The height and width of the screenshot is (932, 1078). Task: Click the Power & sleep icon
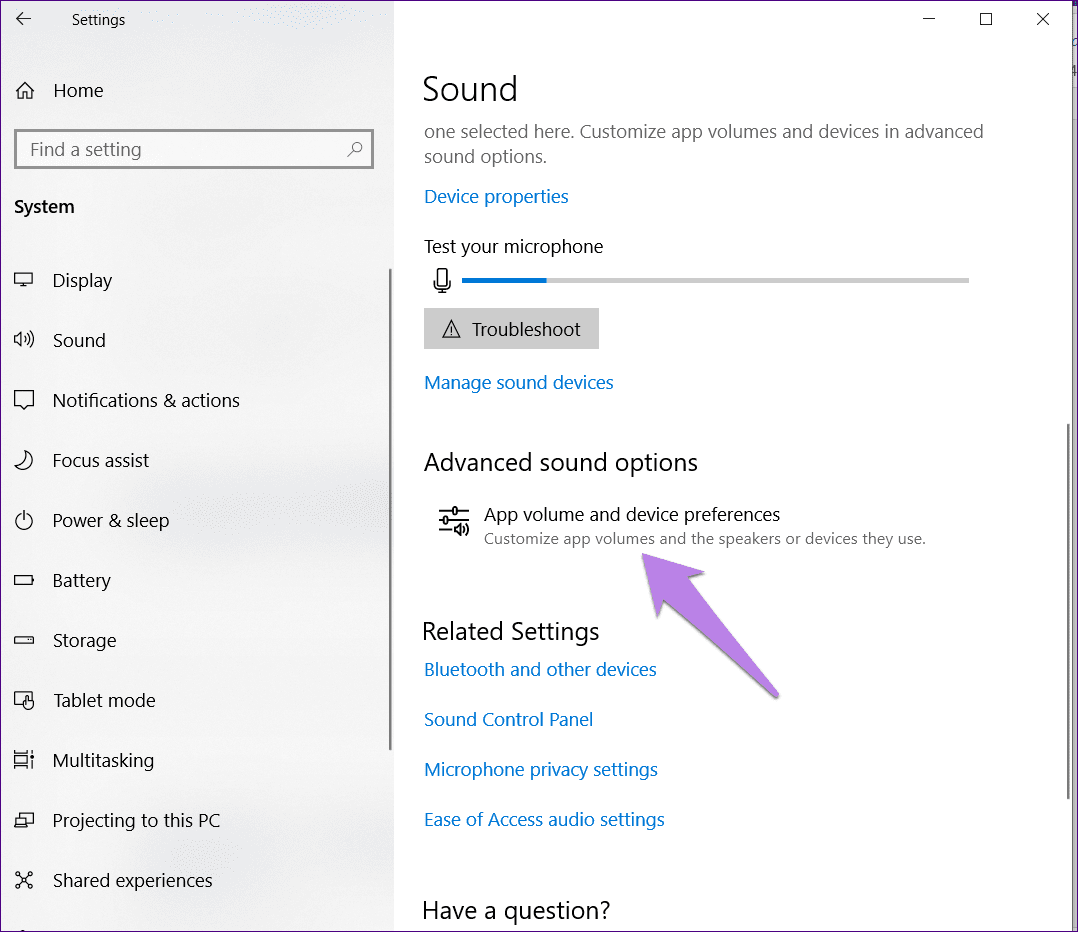point(24,520)
